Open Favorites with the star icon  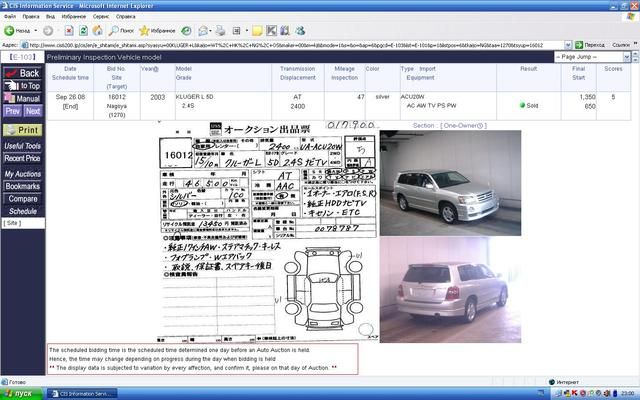pos(157,31)
